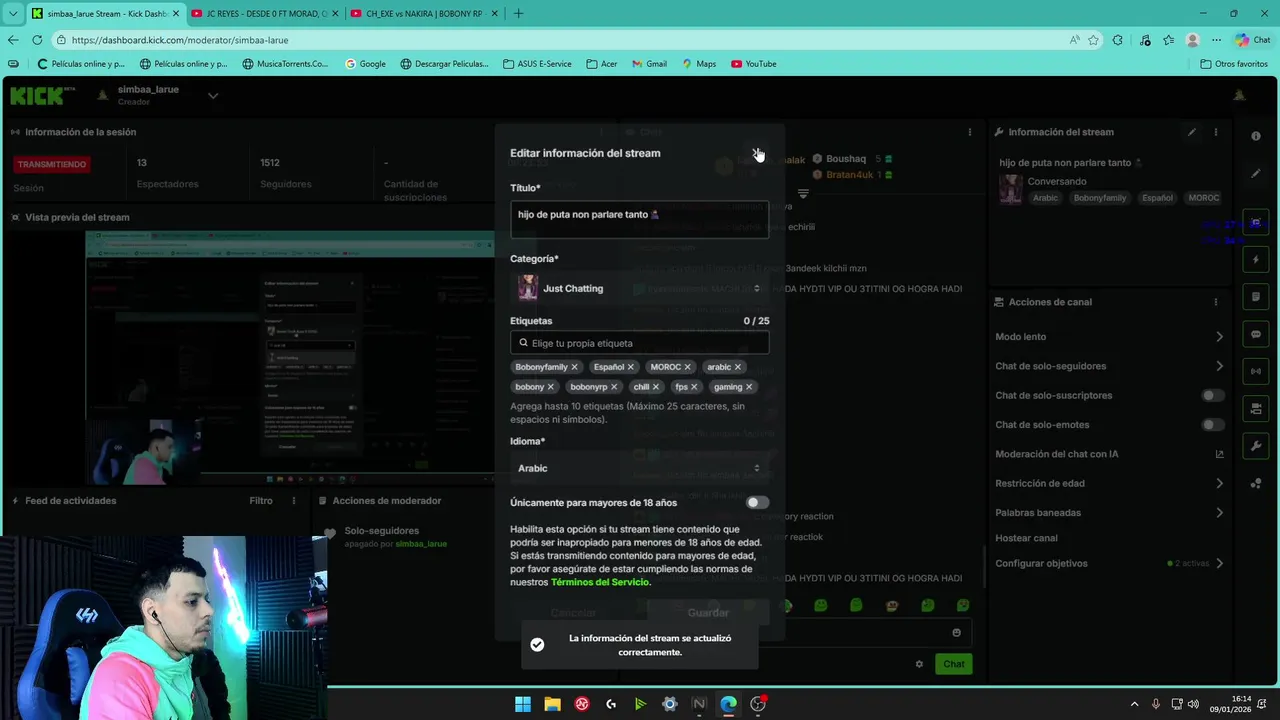Remove the Bobonyfamily tag
Image resolution: width=1280 pixels, height=720 pixels.
click(574, 367)
